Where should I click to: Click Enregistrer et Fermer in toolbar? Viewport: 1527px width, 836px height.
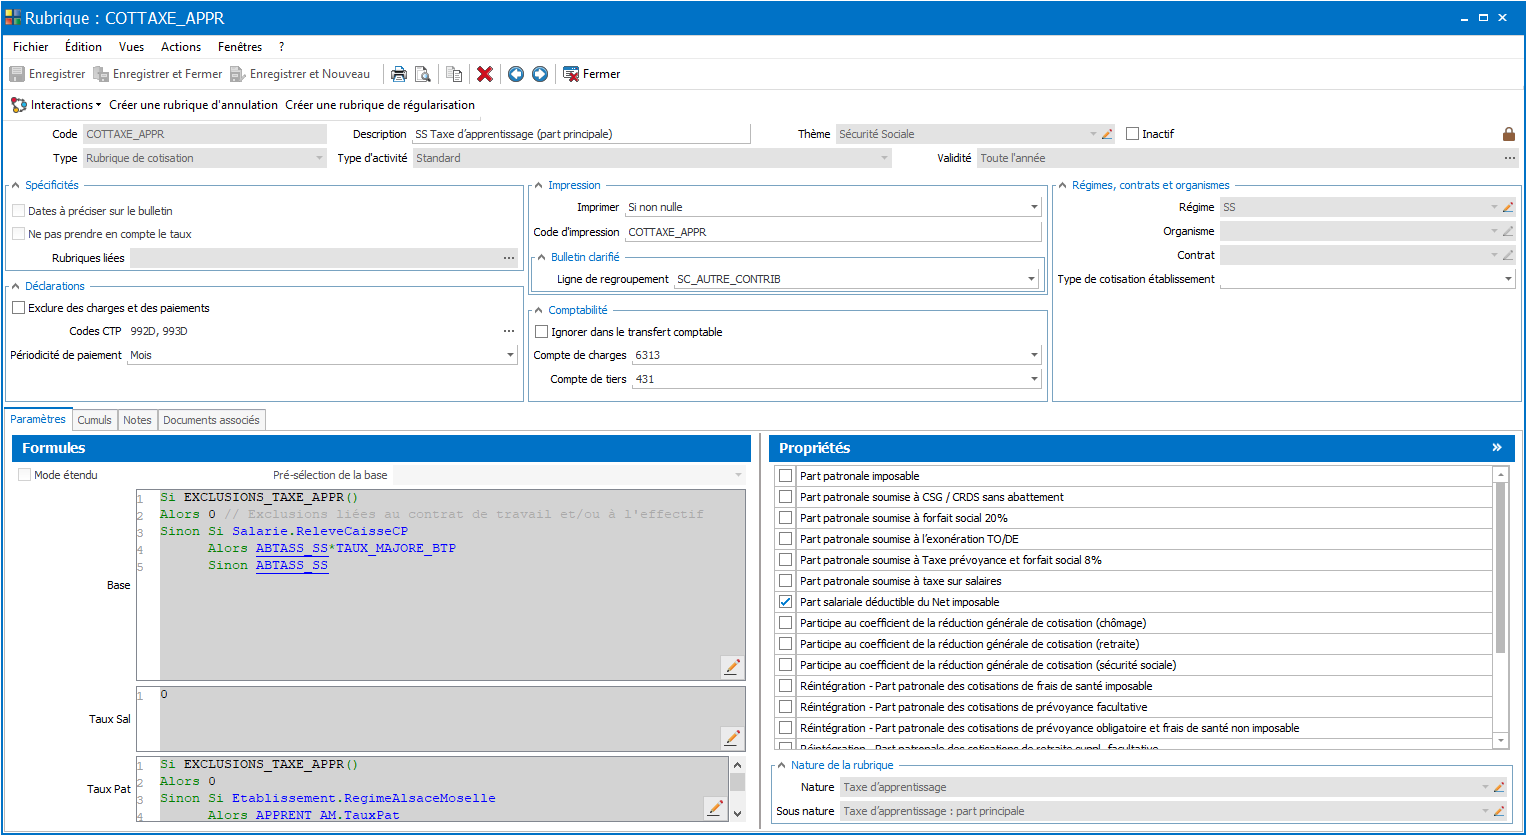(158, 74)
